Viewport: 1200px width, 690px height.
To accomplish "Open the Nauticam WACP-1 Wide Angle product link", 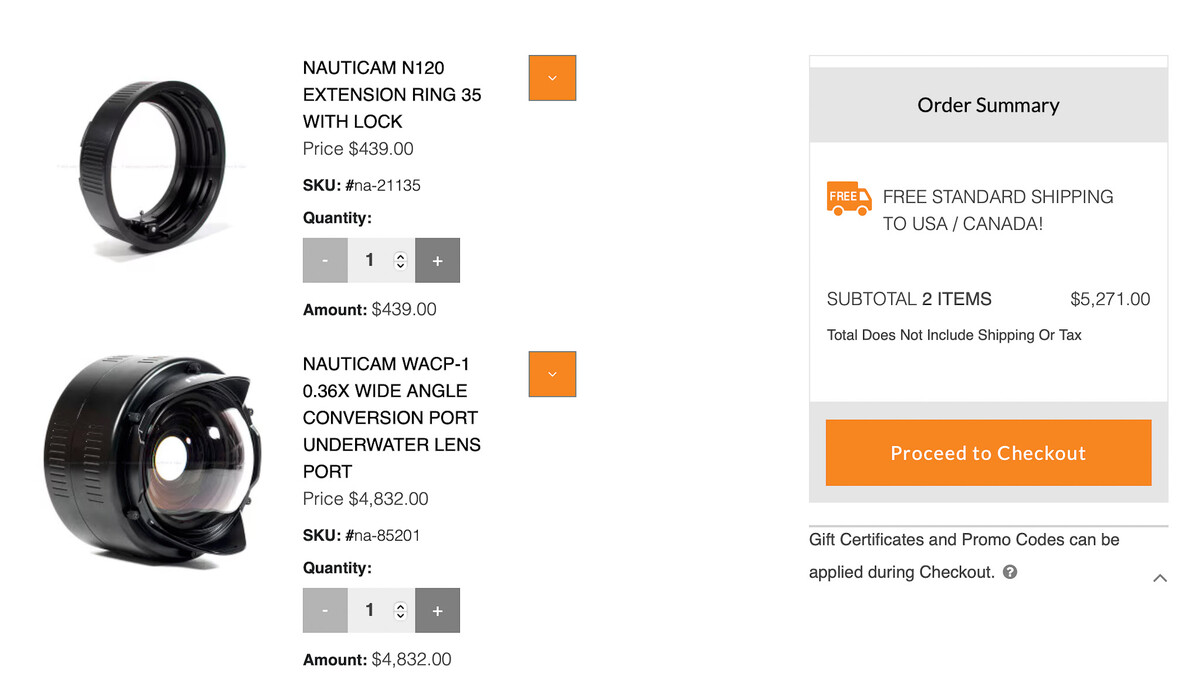I will click(392, 417).
